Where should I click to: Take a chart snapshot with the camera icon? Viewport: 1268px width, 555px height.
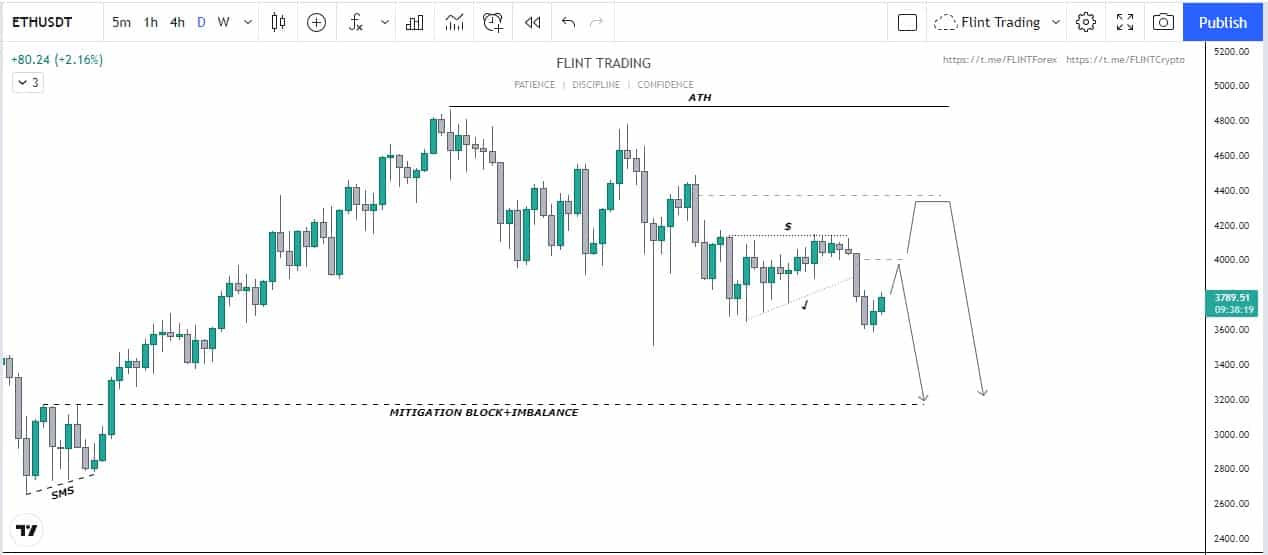1163,22
